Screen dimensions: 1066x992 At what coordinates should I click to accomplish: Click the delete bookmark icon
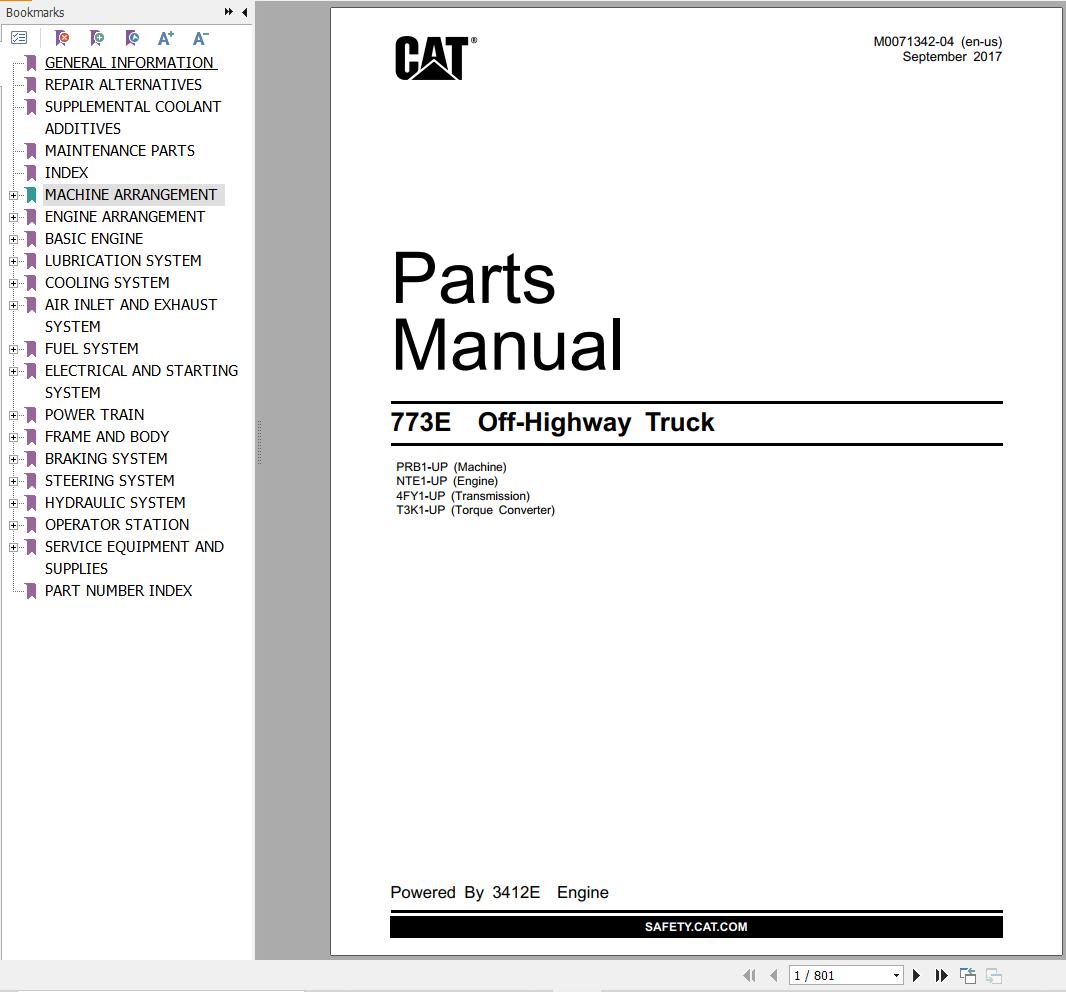click(x=62, y=38)
